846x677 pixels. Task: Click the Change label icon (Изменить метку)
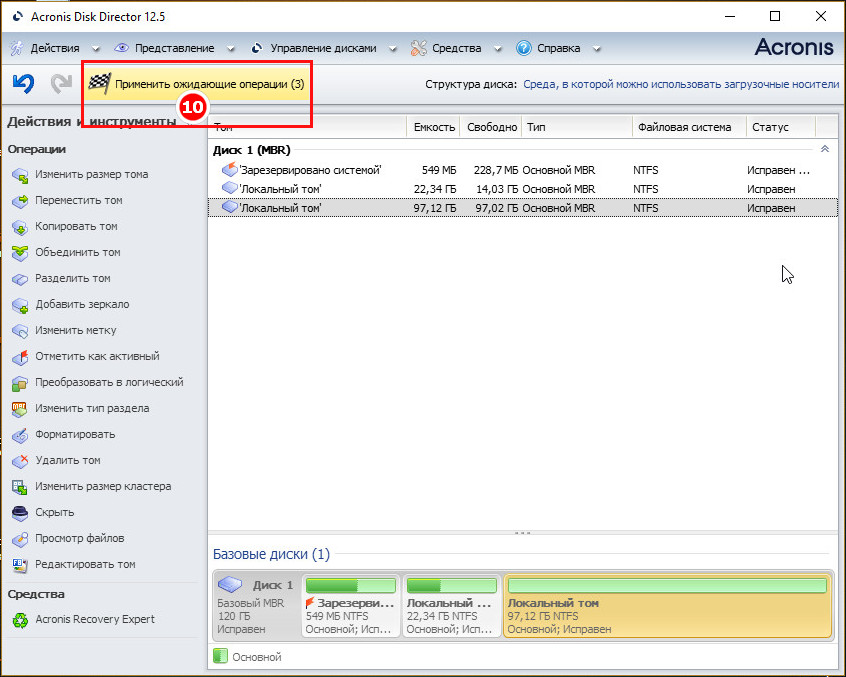pyautogui.click(x=20, y=331)
